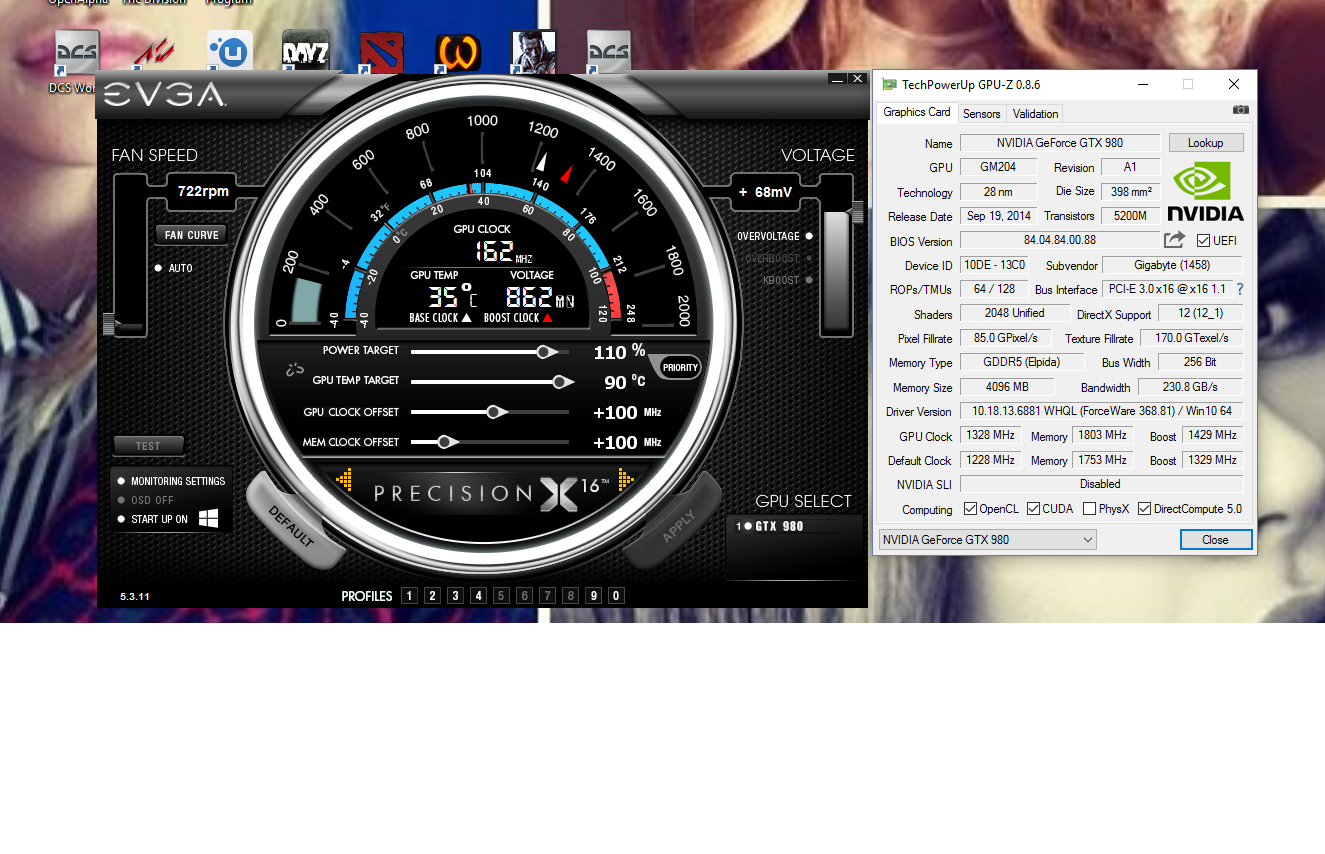Open the Uplay desktop shortcut

[230, 52]
